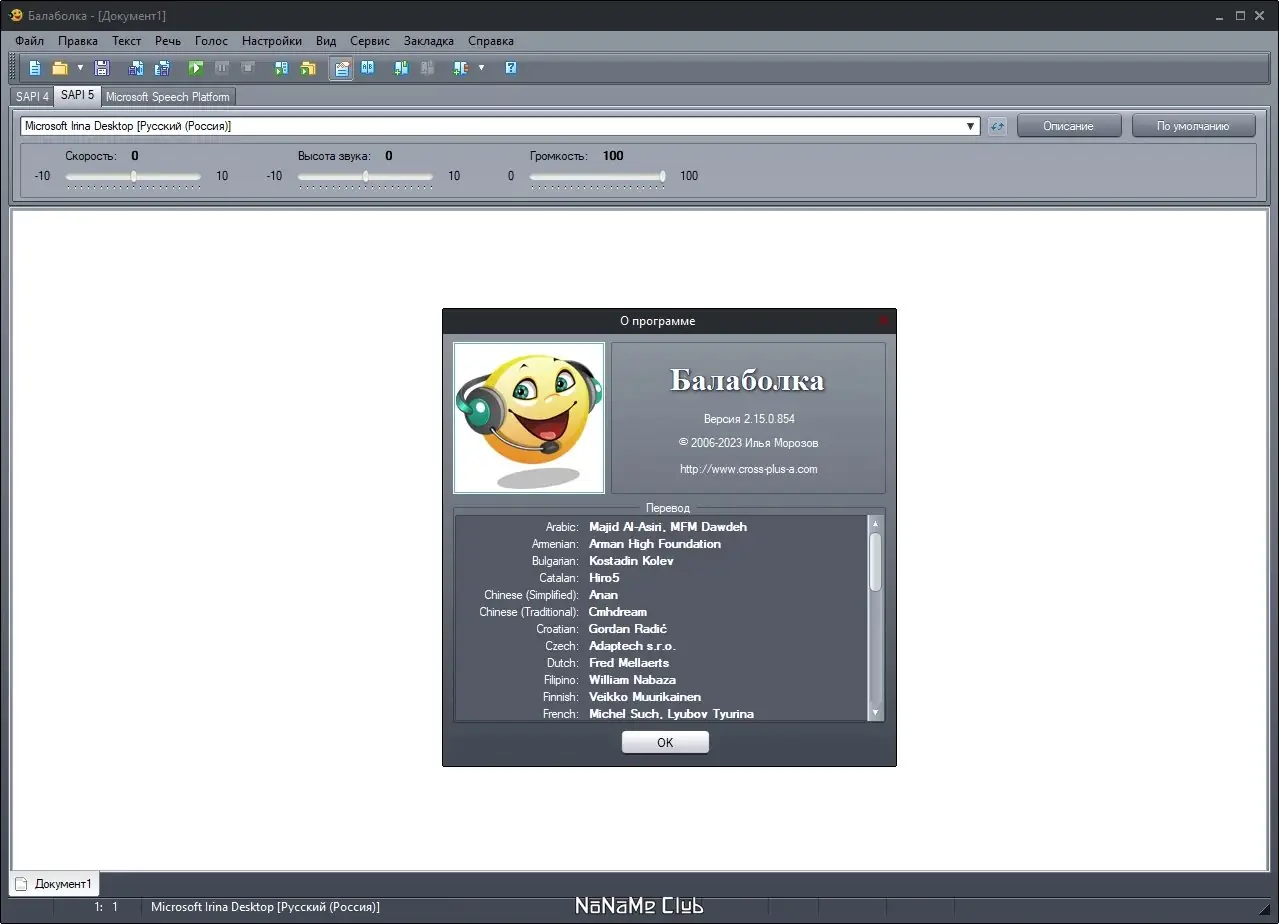1279x924 pixels.
Task: Click the insert bookmark icon with green plus
Action: [401, 68]
